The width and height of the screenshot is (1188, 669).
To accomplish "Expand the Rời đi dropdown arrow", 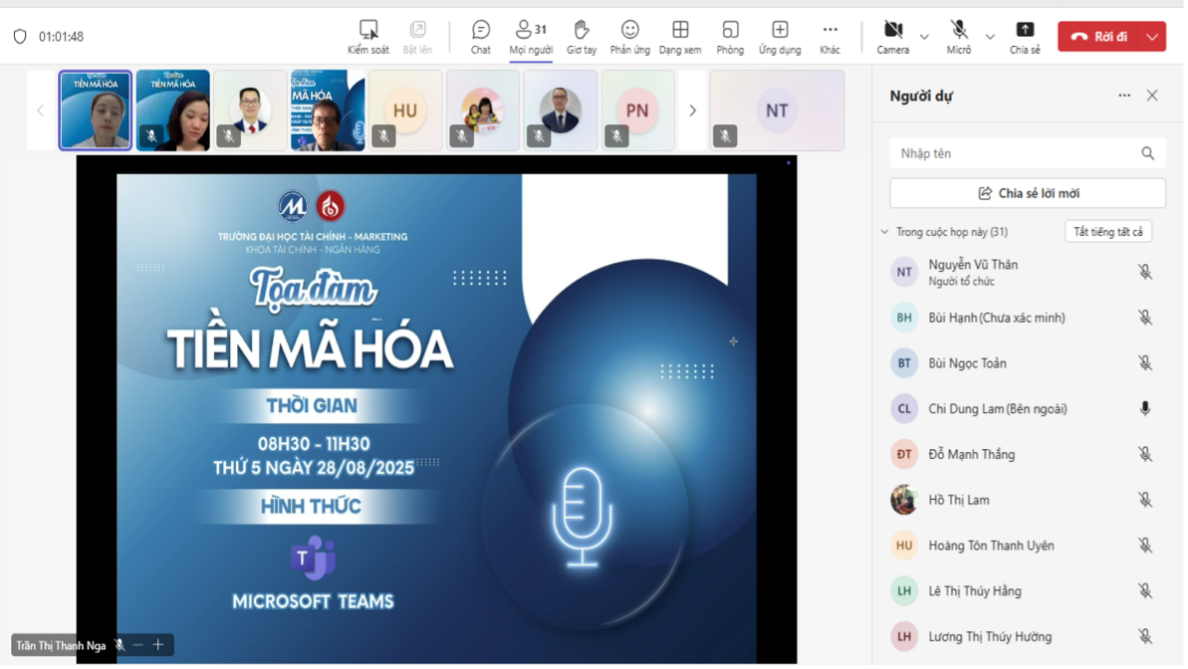I will (x=1153, y=37).
